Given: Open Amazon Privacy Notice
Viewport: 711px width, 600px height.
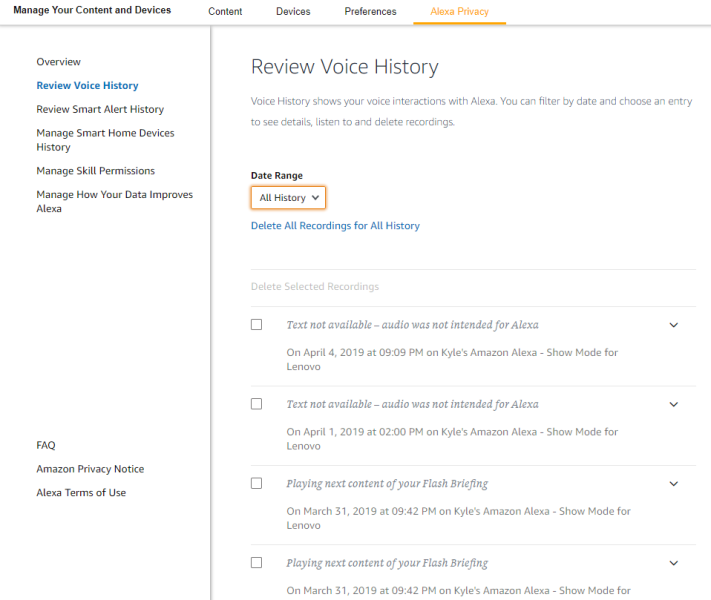Looking at the screenshot, I should (x=90, y=468).
